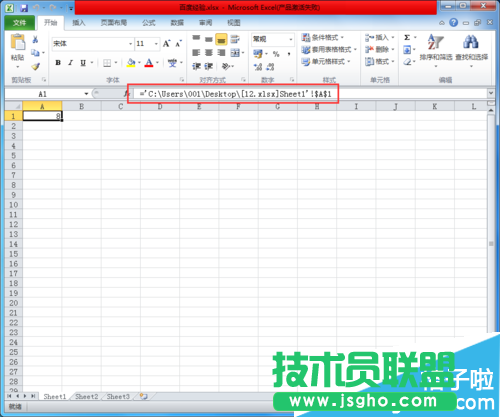
Task: Open the Name Box A1 dropdown arrow
Action: [x=86, y=94]
